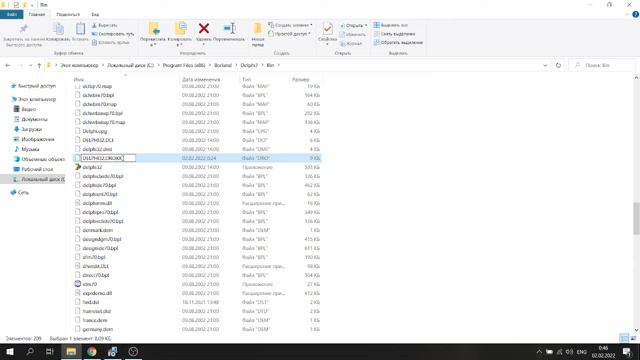Screen dimensions: 640x360
Task: Open the address bar history dropdown
Action: [545, 65]
